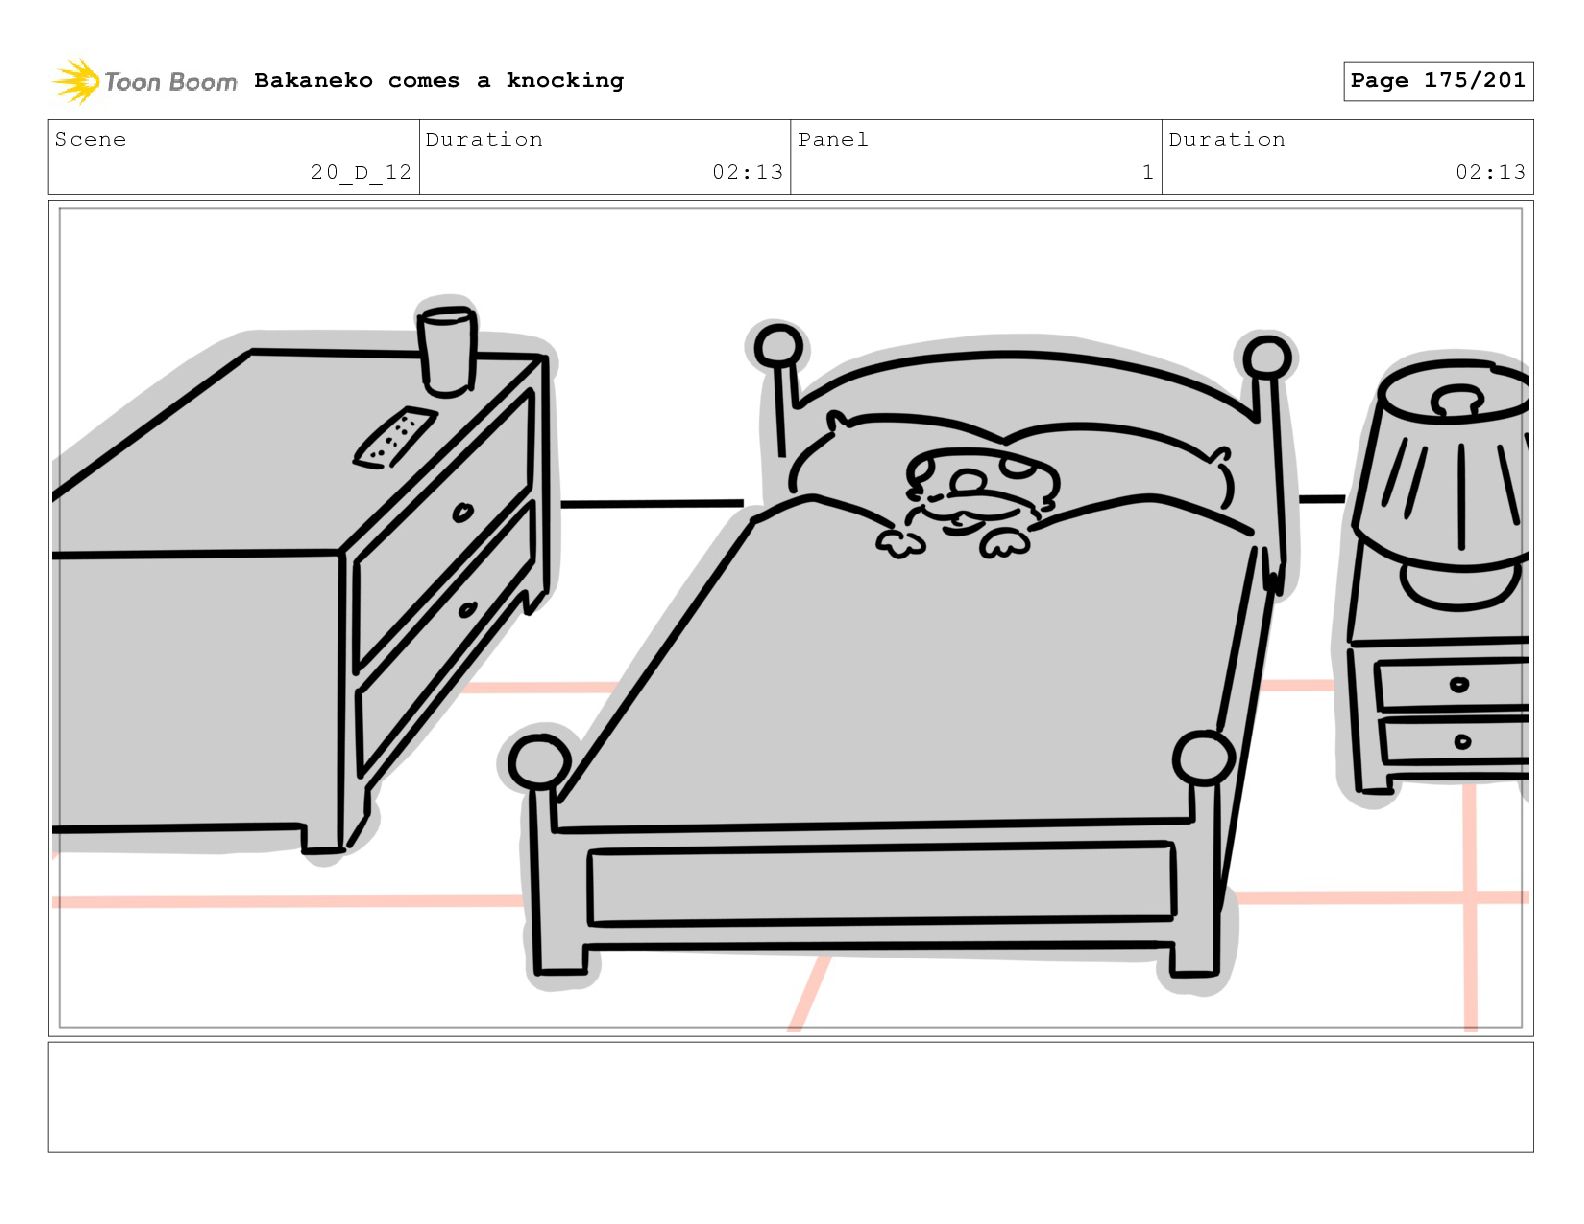Select the title 'Bakaneko comes a knocking'
Viewport: 1584px width, 1224px height.
pos(439,80)
